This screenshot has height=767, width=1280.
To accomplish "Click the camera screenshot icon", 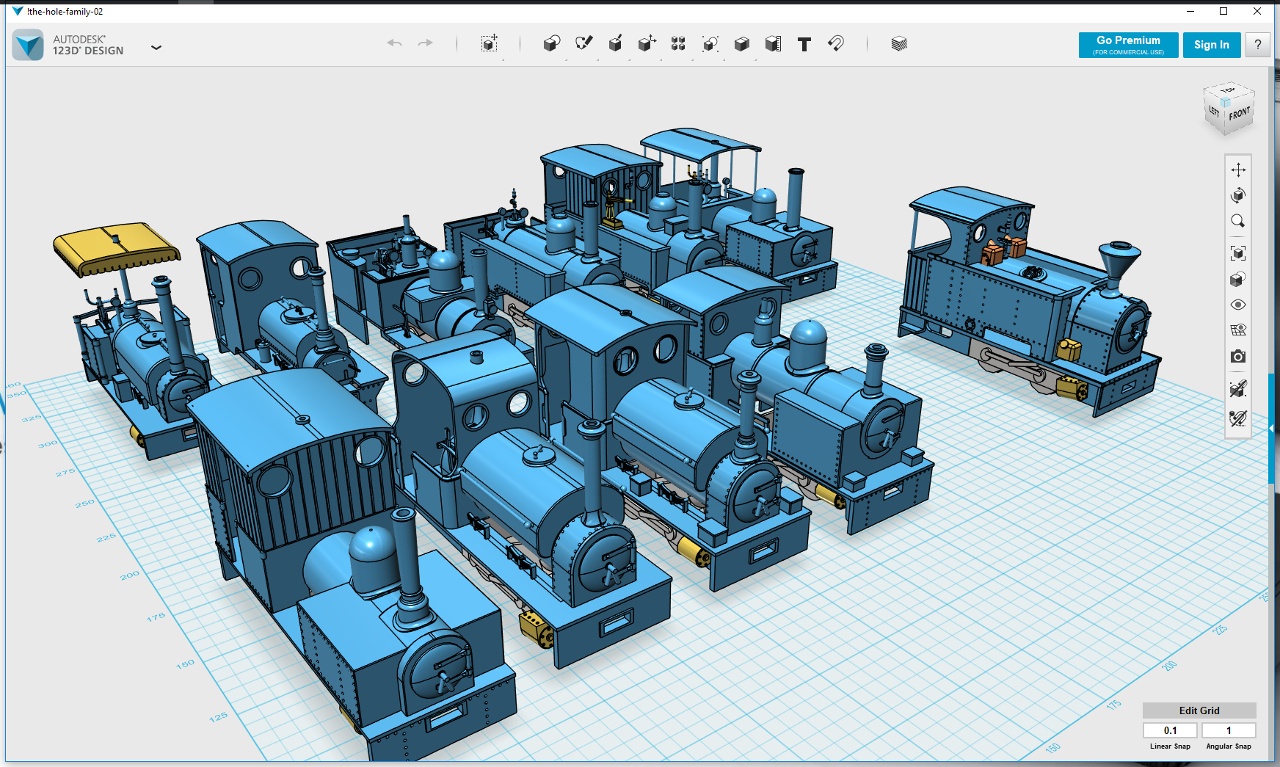I will 1238,356.
